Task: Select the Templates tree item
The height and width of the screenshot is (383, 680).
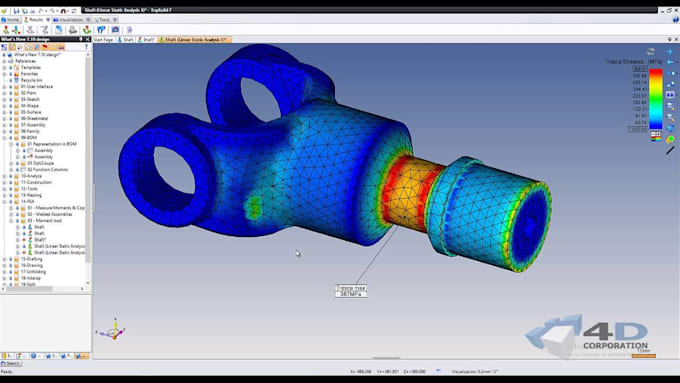Action: tap(31, 68)
